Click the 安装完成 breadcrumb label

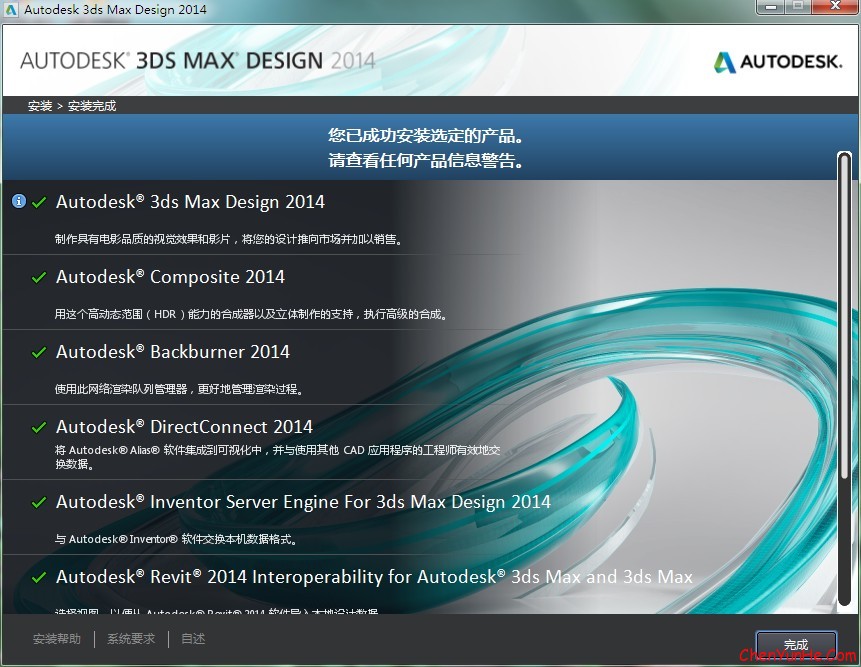click(92, 106)
